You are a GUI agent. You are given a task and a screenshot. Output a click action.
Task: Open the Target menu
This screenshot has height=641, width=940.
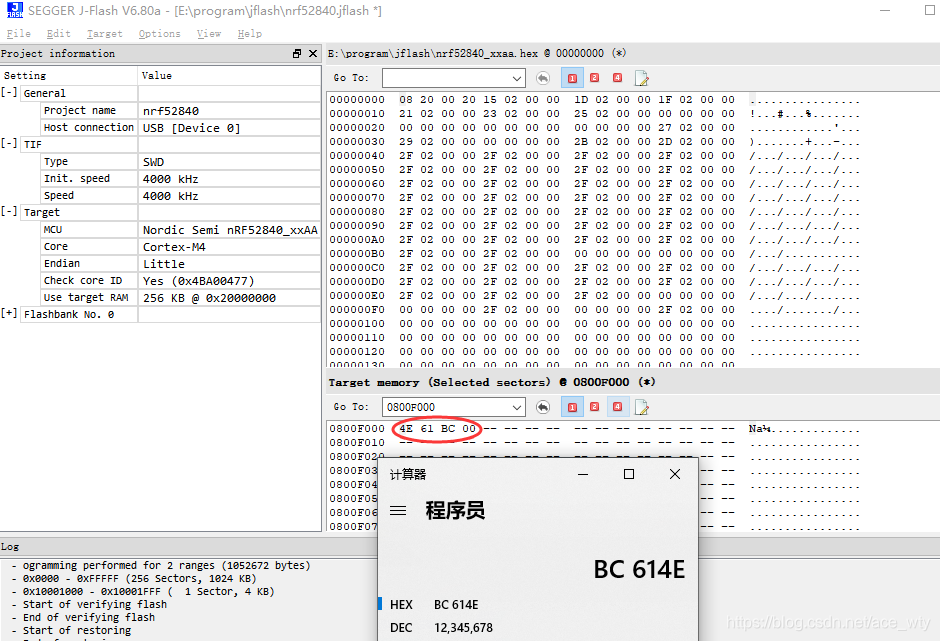(104, 33)
